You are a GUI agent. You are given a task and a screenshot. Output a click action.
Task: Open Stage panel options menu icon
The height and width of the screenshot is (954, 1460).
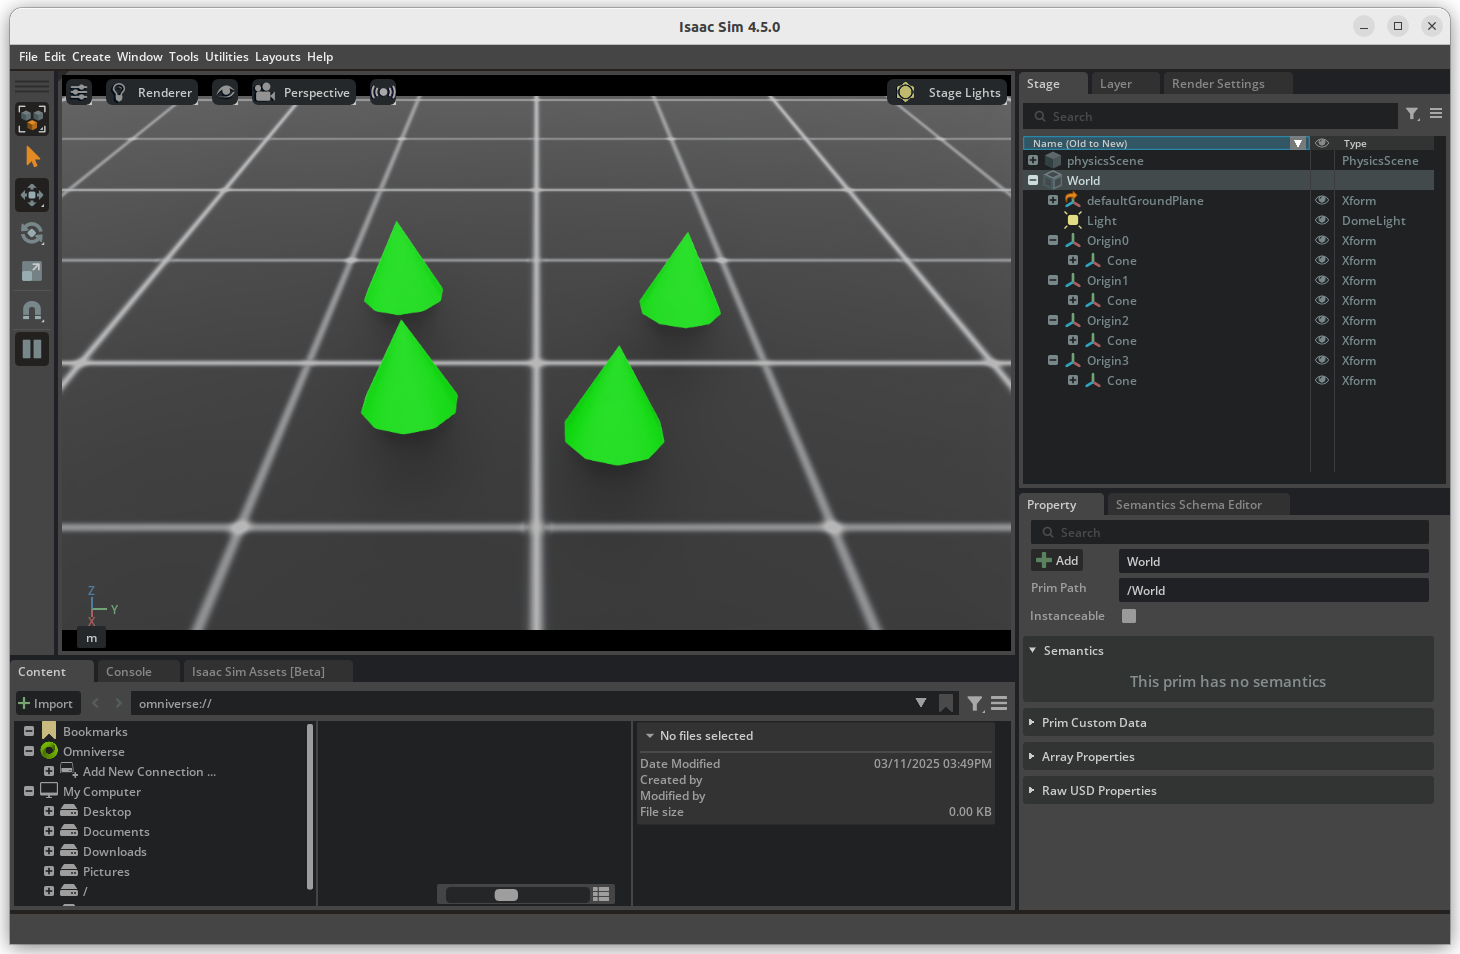[x=1436, y=114]
